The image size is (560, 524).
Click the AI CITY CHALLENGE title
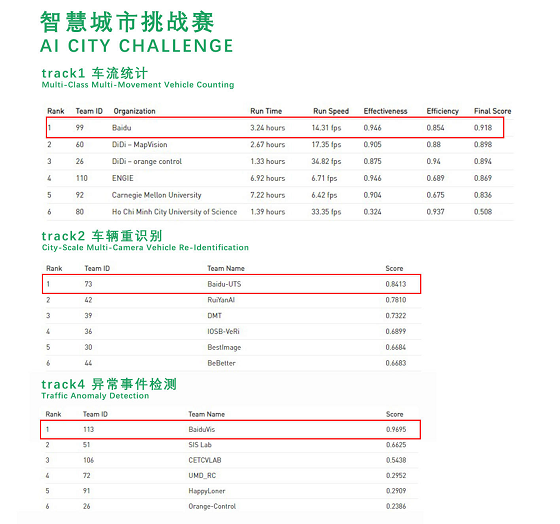pos(136,46)
